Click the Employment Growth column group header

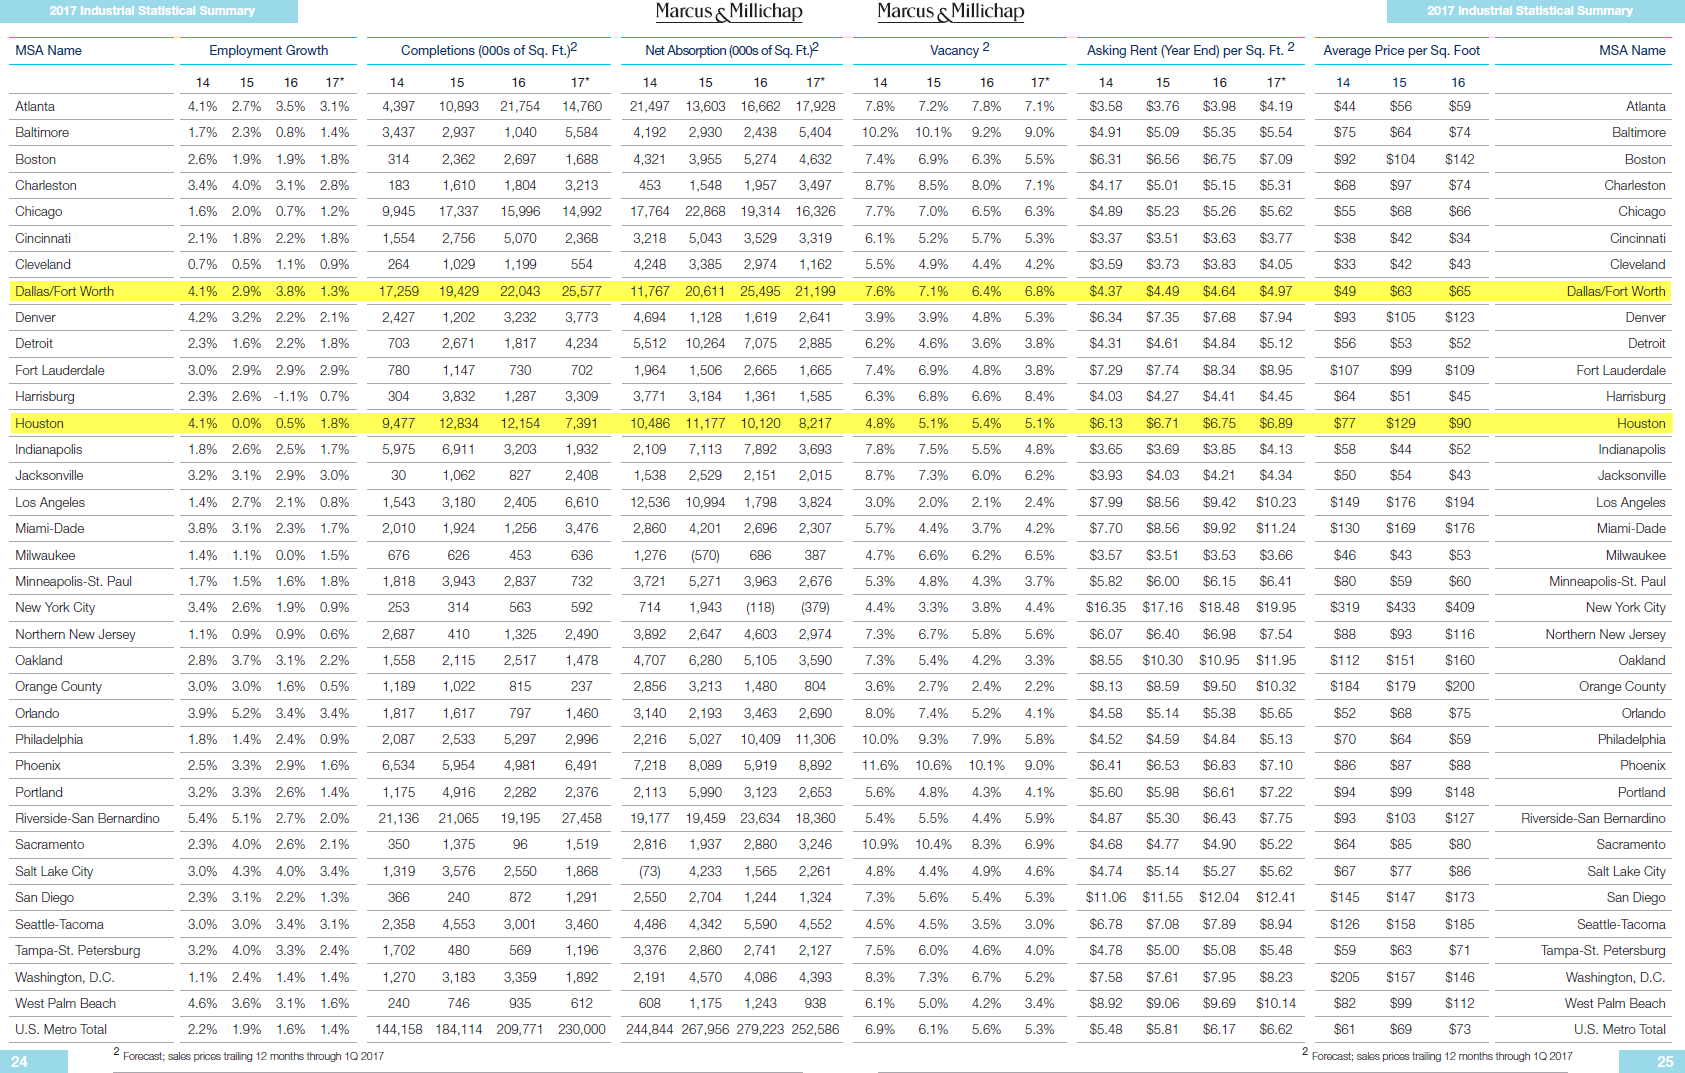pyautogui.click(x=268, y=50)
